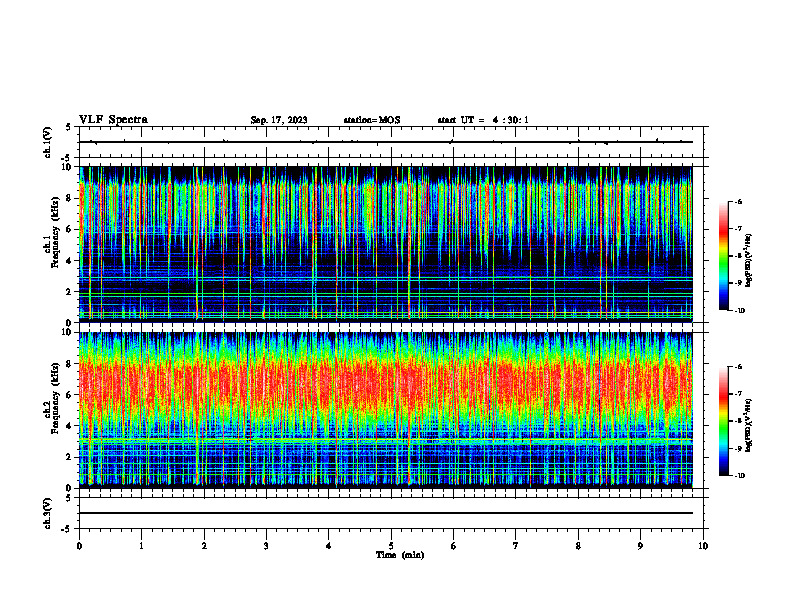The height and width of the screenshot is (612, 792).
Task: Click inside the ch.2 spectrogram panel
Action: tap(386, 410)
